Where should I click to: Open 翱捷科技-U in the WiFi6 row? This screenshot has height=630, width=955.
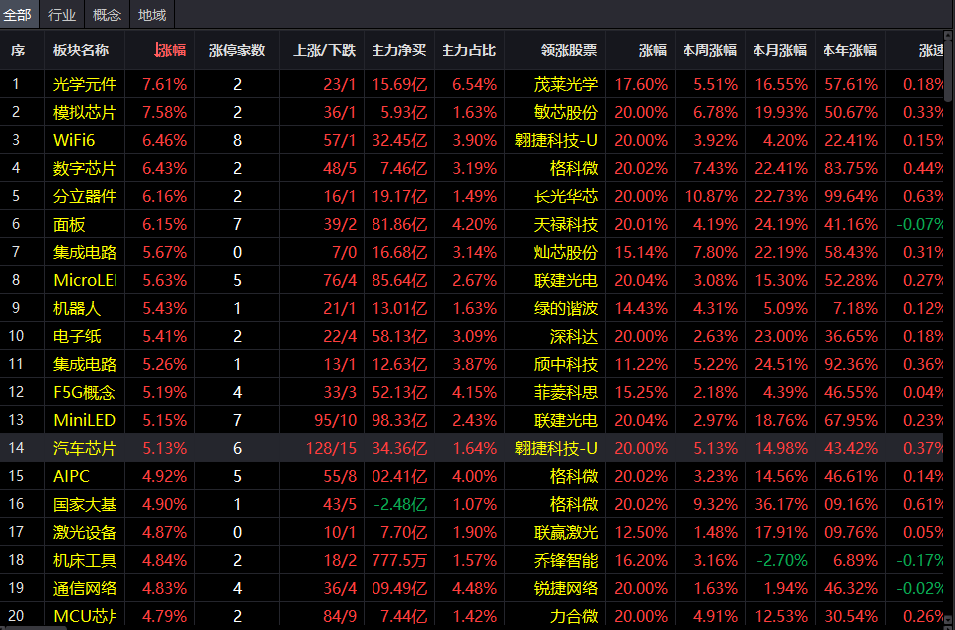pyautogui.click(x=556, y=140)
